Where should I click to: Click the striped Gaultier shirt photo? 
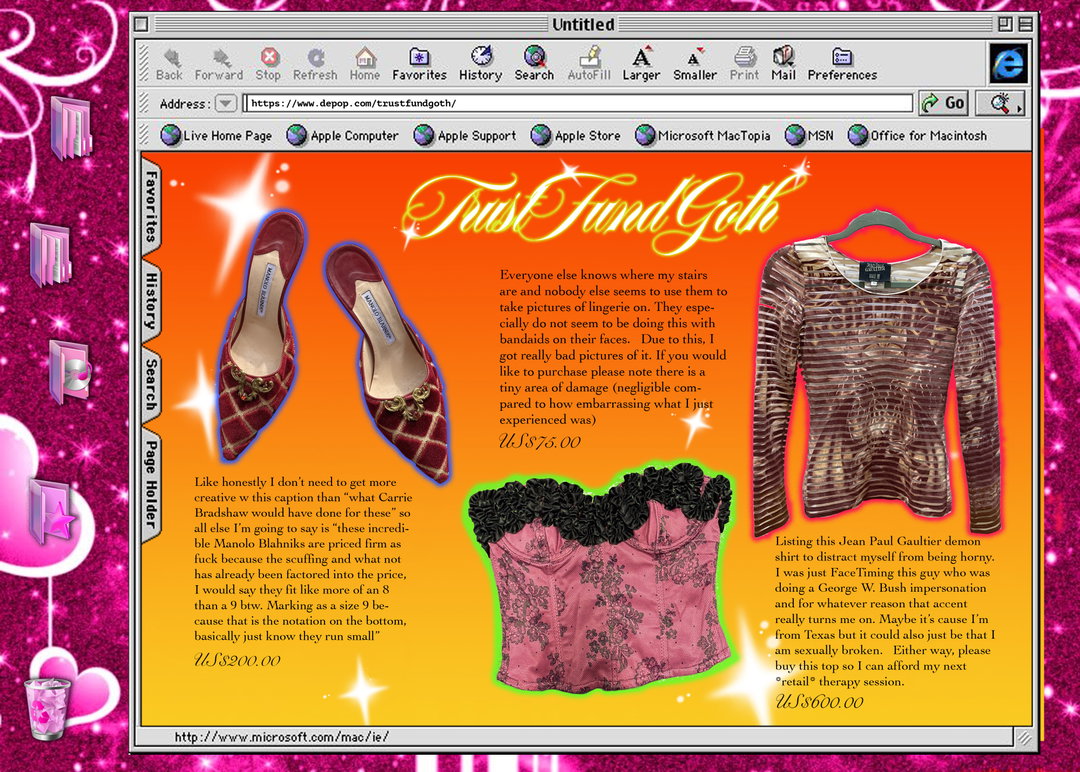pyautogui.click(x=876, y=375)
